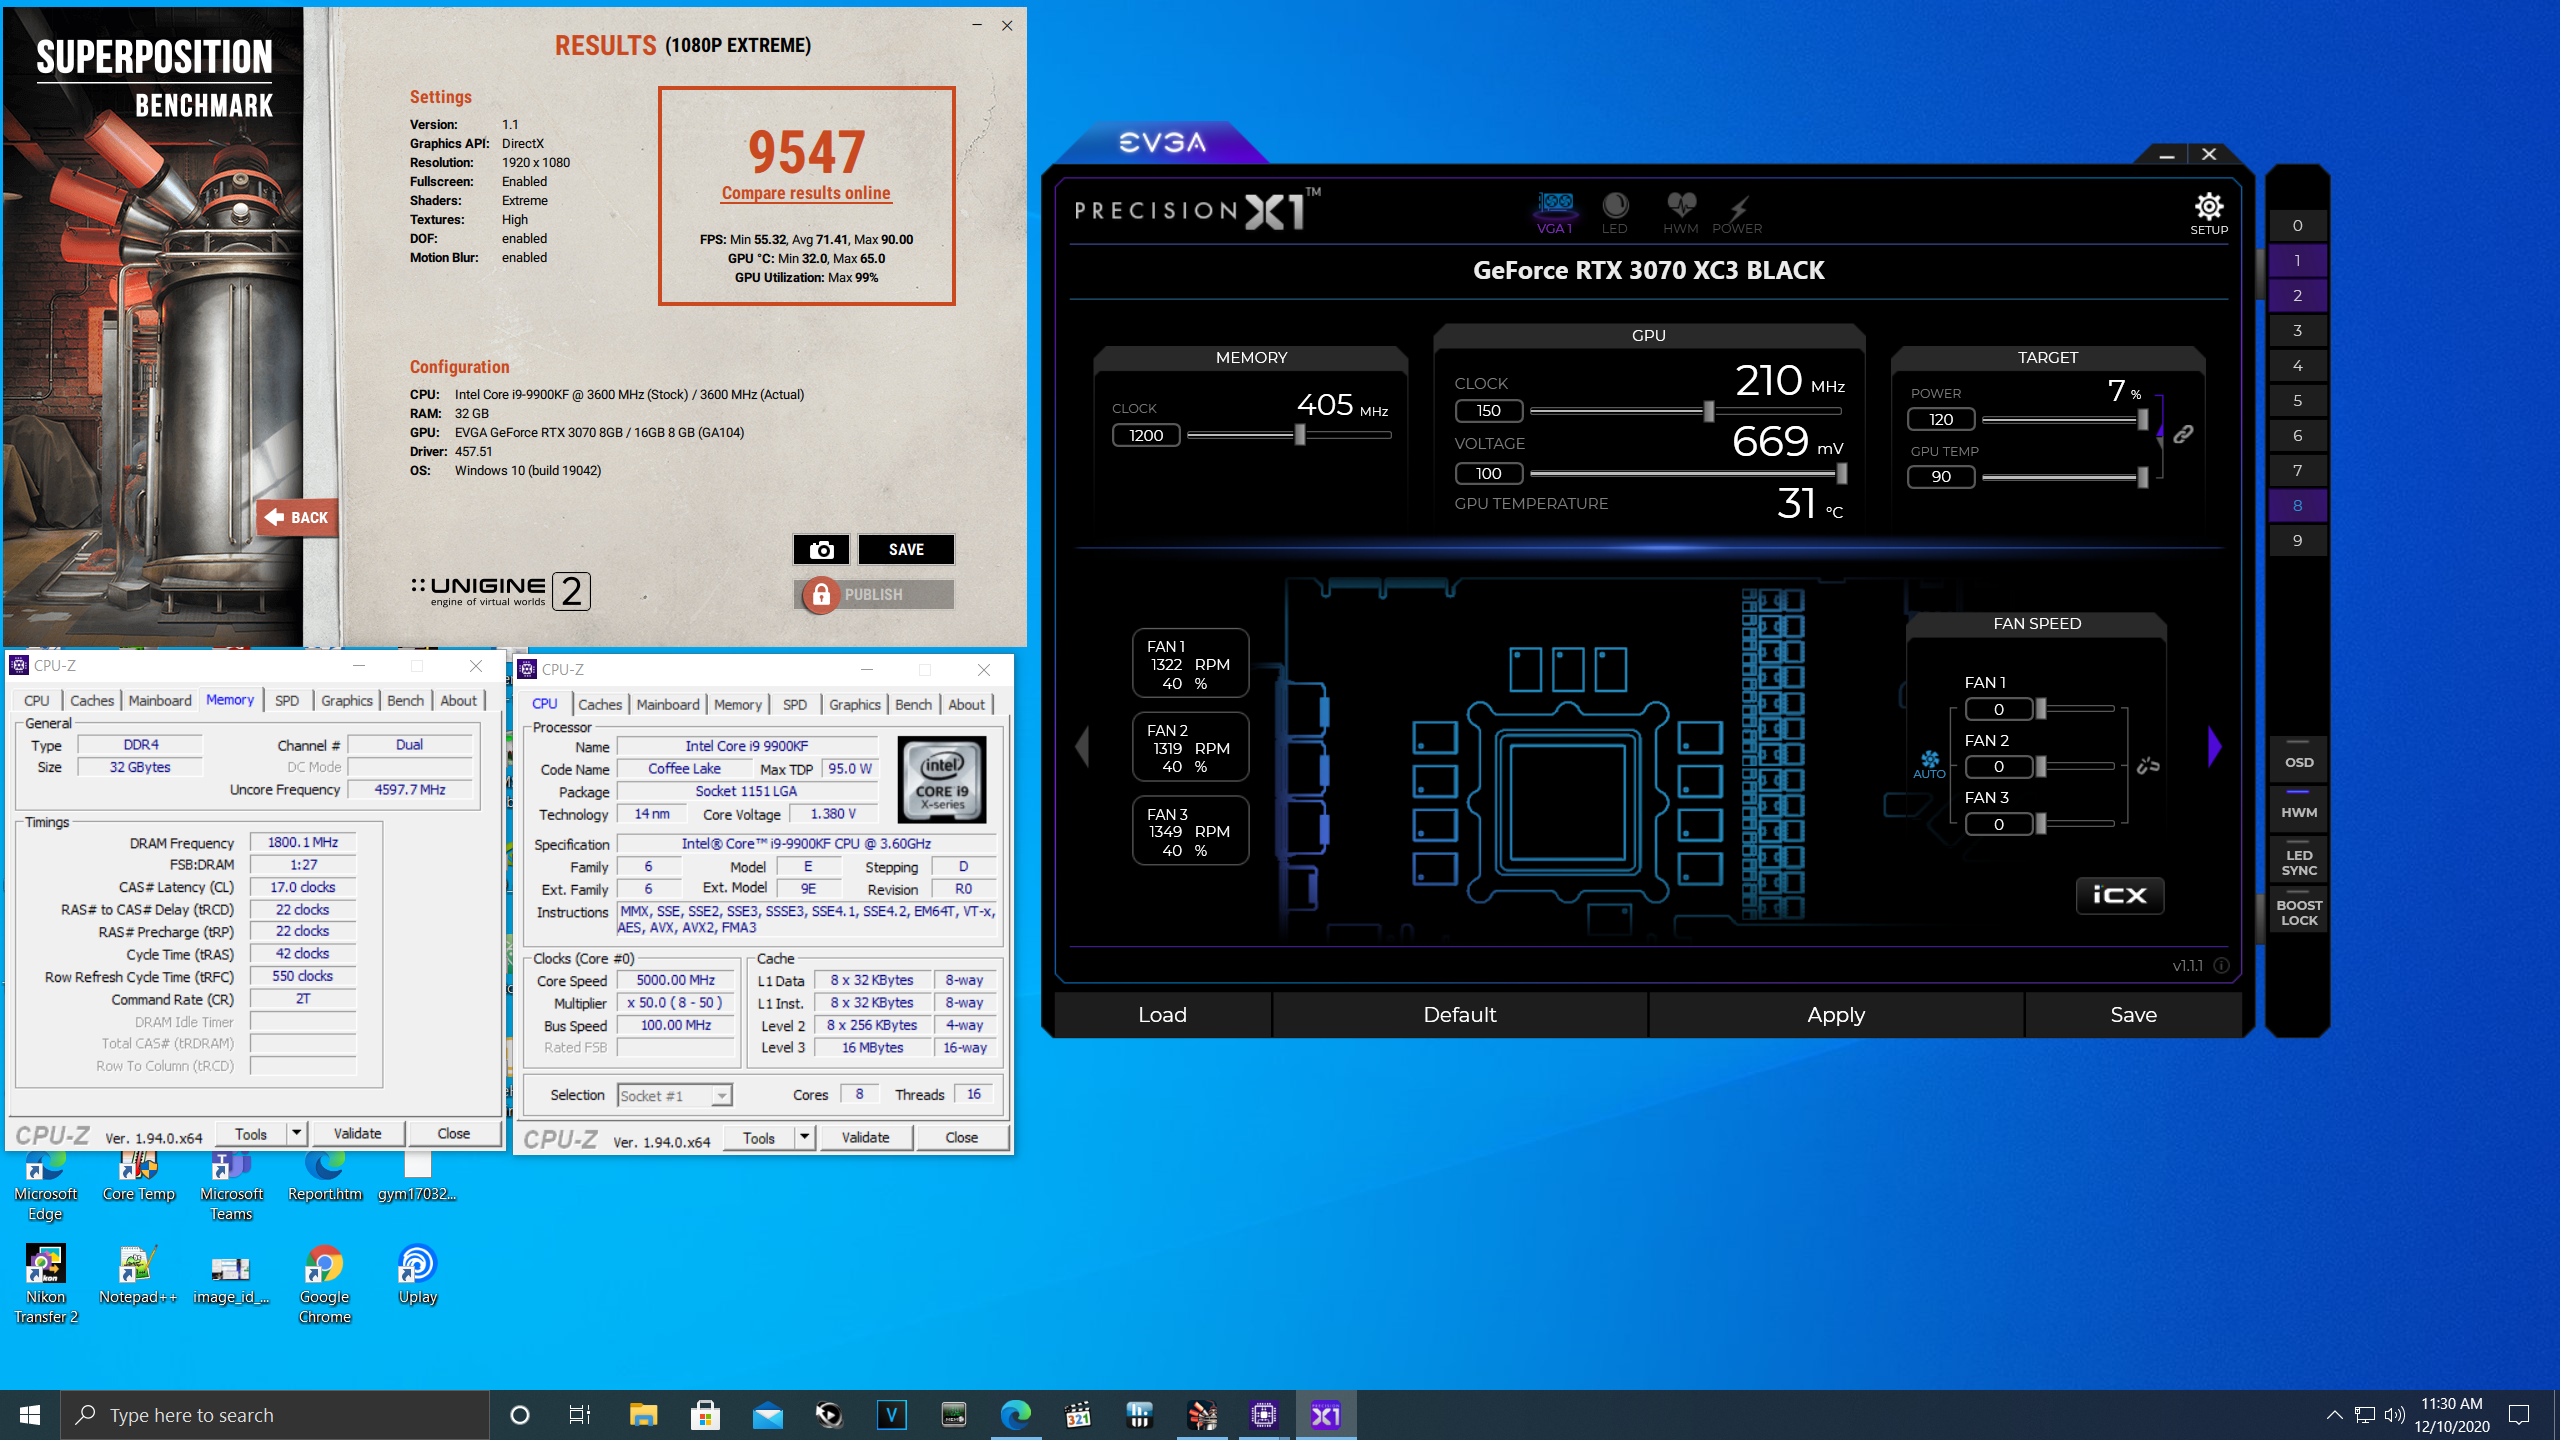Open the Tools dropdown arrow in the Memory CPU-Z window
This screenshot has width=2560, height=1440.
pos(296,1133)
